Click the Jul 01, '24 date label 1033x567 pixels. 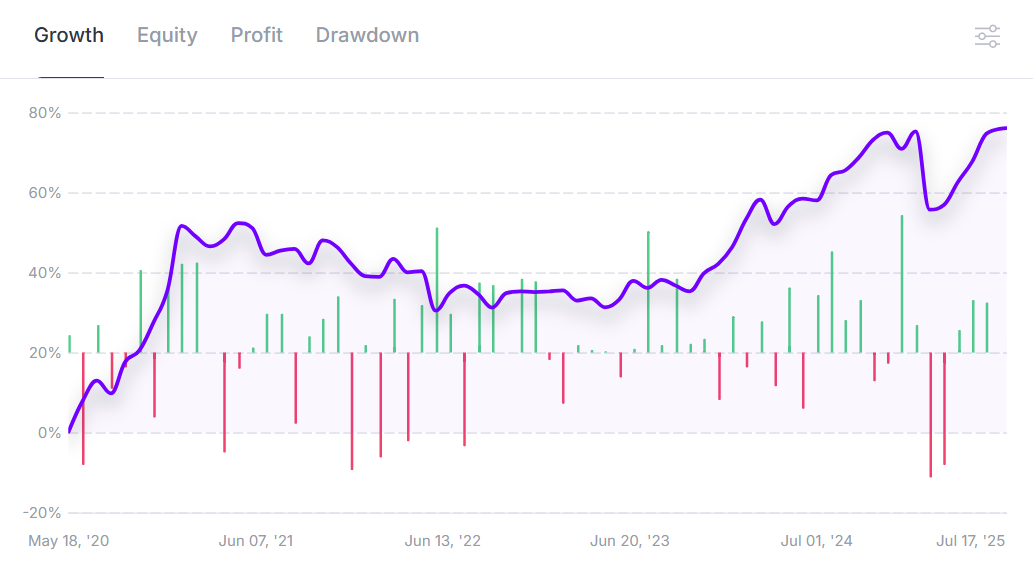click(817, 541)
